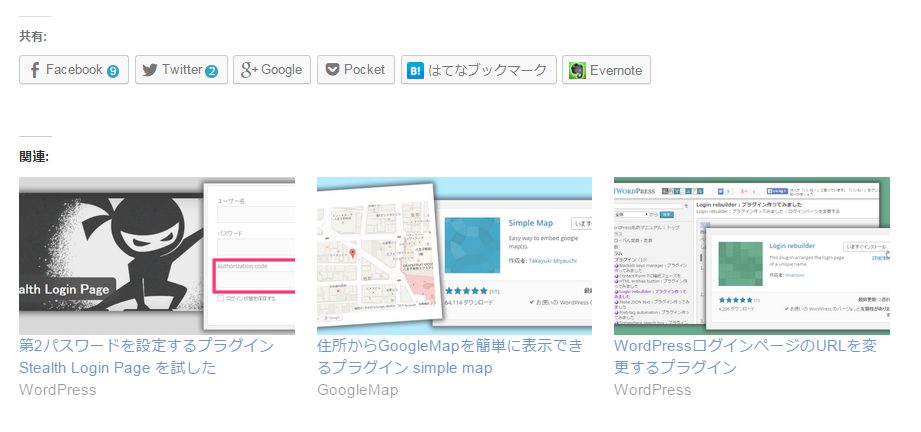Screen dimensions: 921x432
Task: Click the Simple Map five-star rating
Action: [x=465, y=291]
